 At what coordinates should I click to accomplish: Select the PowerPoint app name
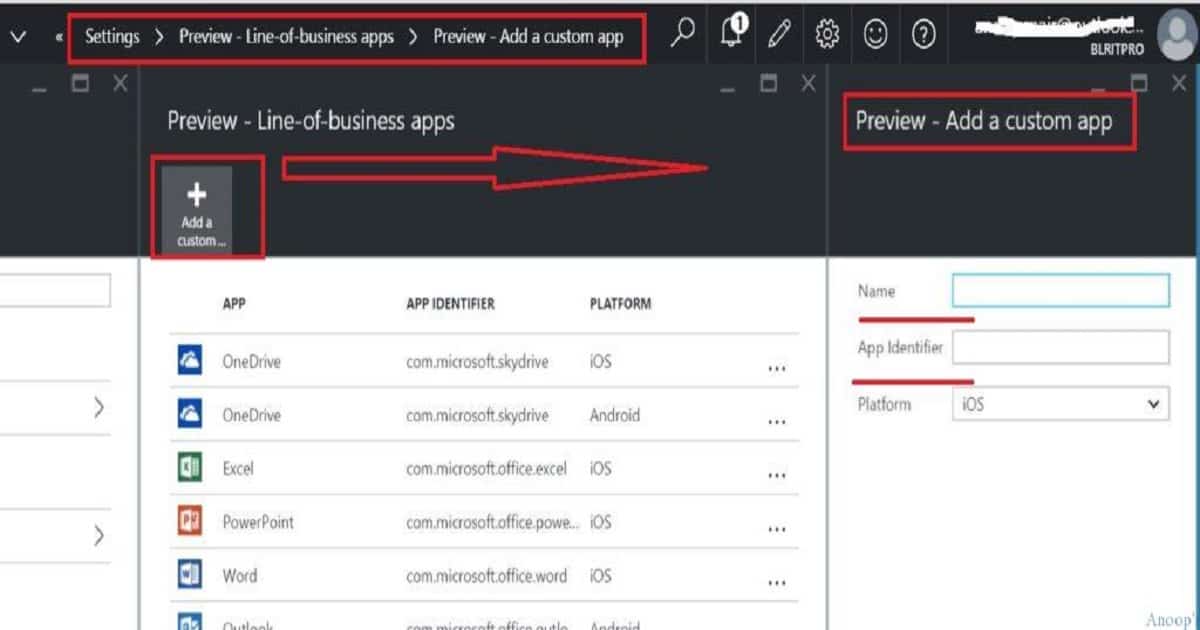[x=258, y=521]
